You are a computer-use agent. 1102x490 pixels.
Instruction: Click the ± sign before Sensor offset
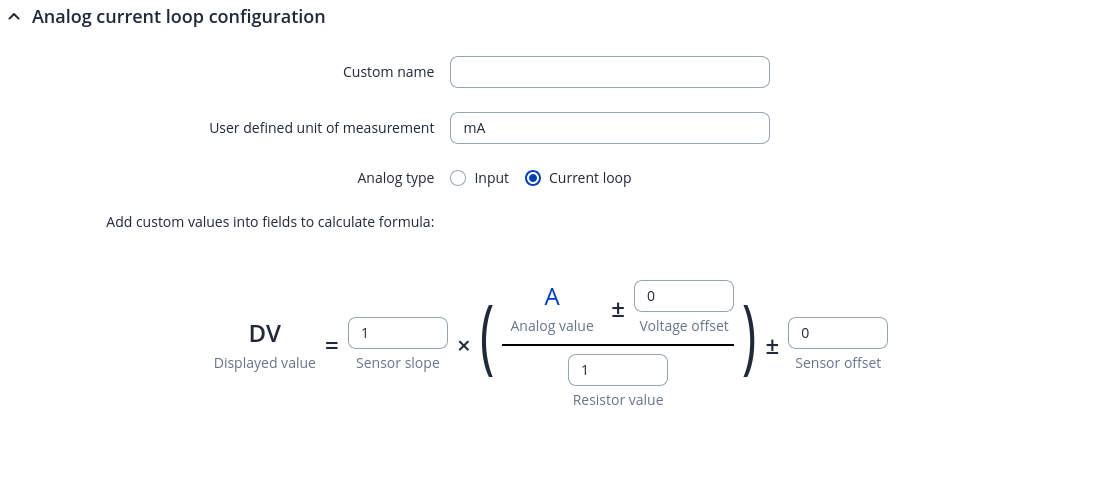point(772,346)
